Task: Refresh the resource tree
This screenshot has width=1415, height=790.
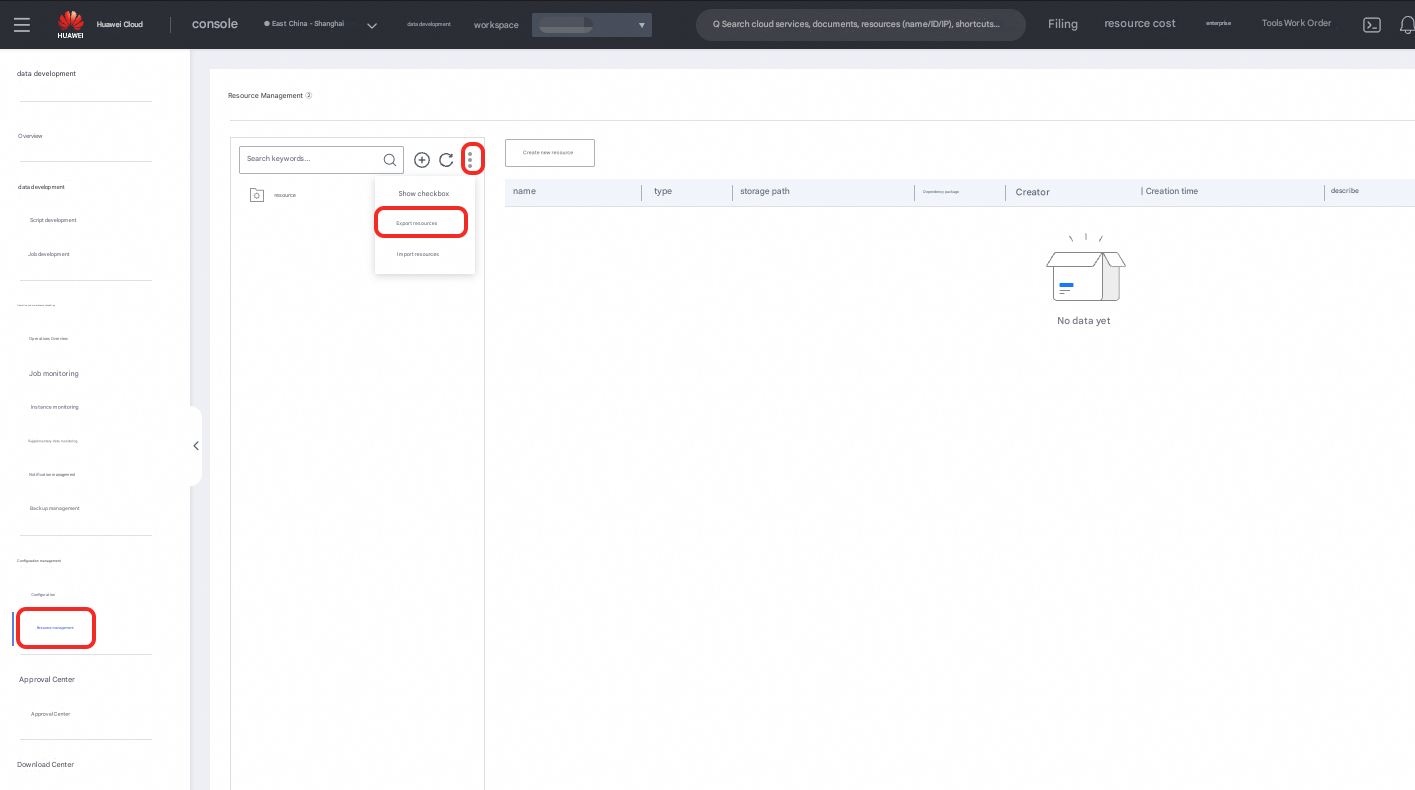Action: (446, 160)
